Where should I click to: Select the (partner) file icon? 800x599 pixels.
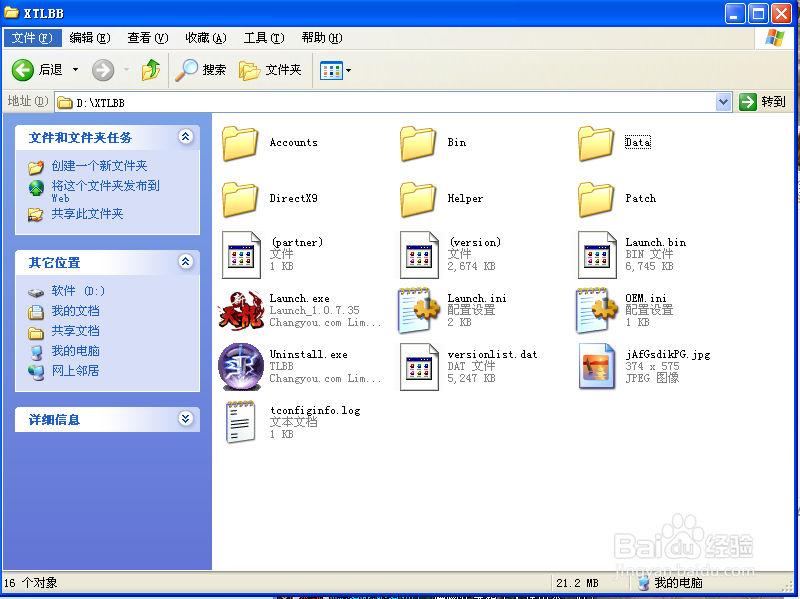pos(241,255)
